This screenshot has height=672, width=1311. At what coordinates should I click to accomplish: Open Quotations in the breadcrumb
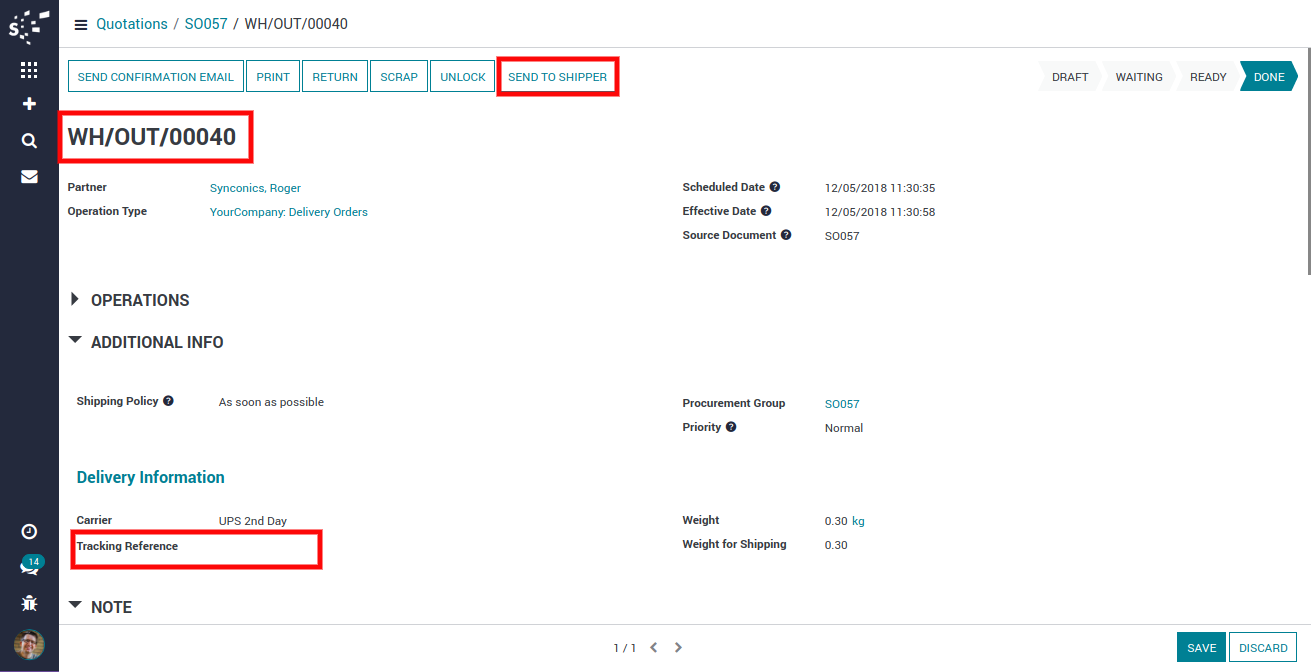[132, 24]
